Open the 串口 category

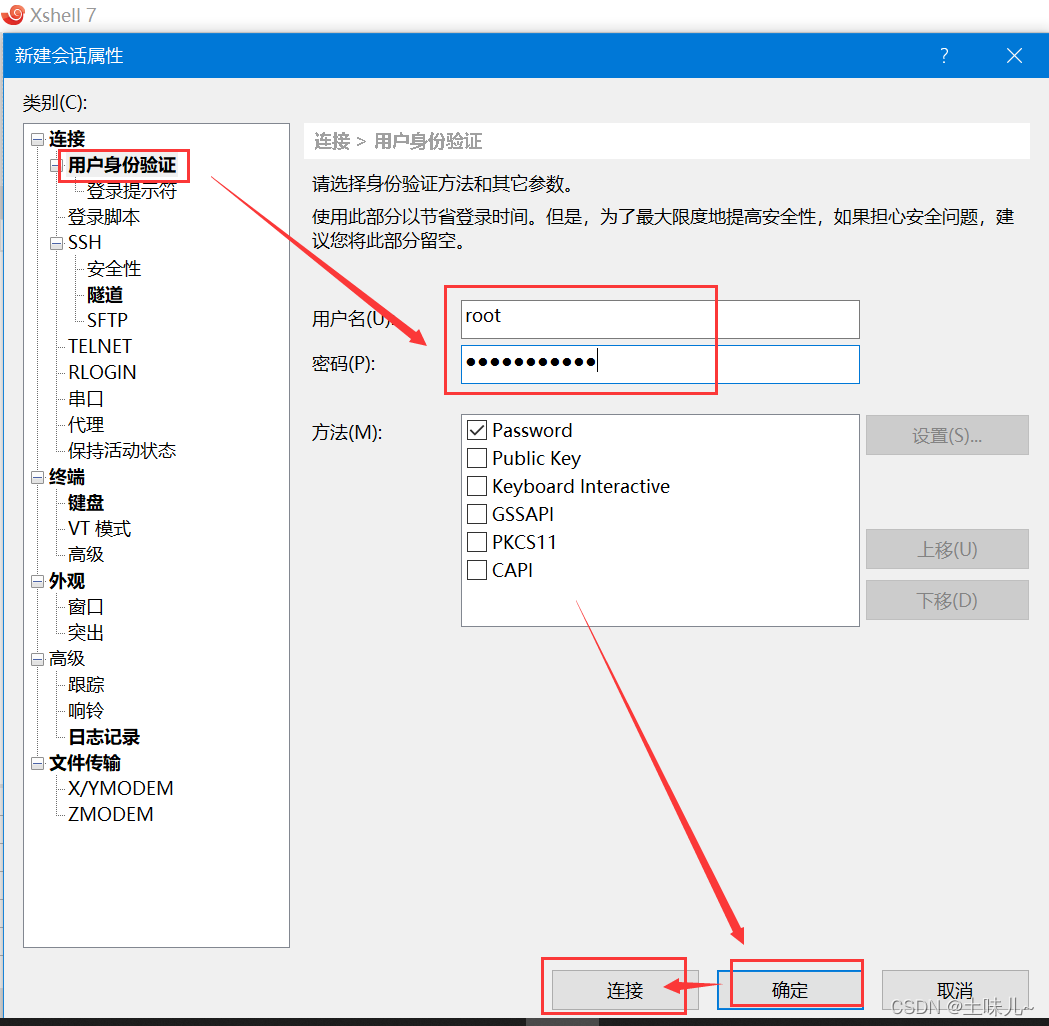(x=86, y=399)
